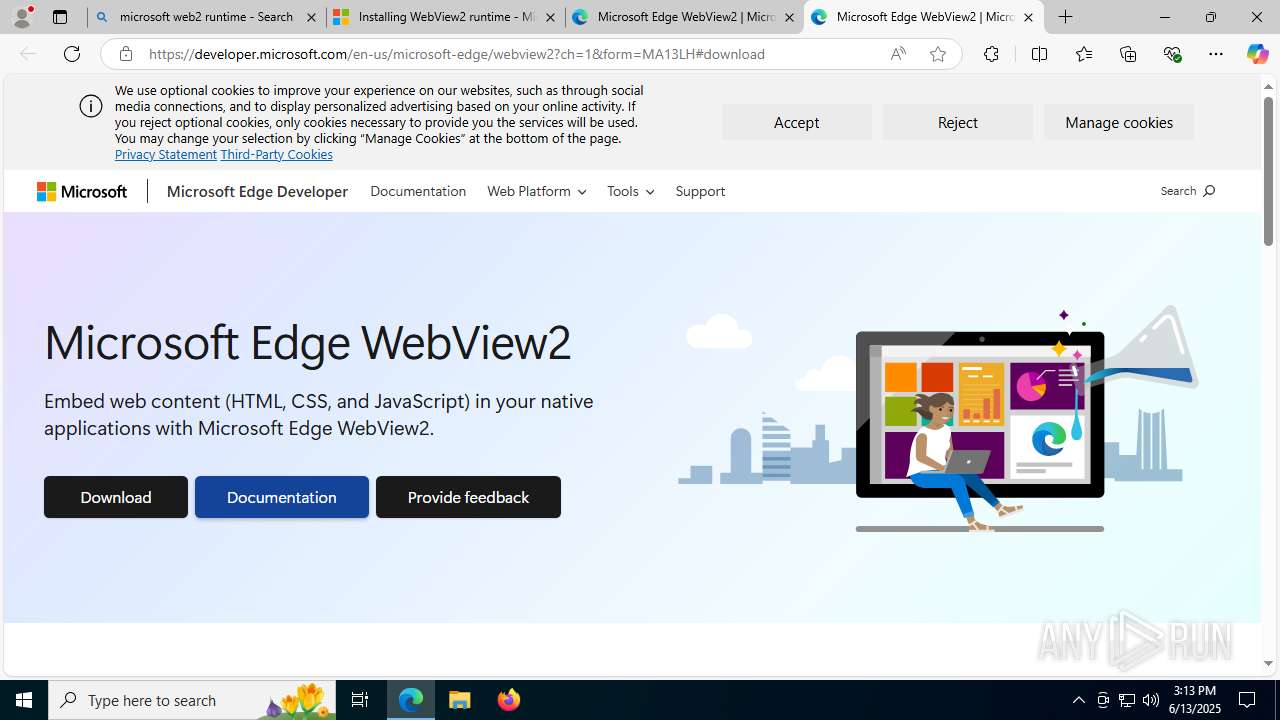This screenshot has width=1280, height=720.
Task: Open File Explorer from taskbar
Action: tap(460, 700)
